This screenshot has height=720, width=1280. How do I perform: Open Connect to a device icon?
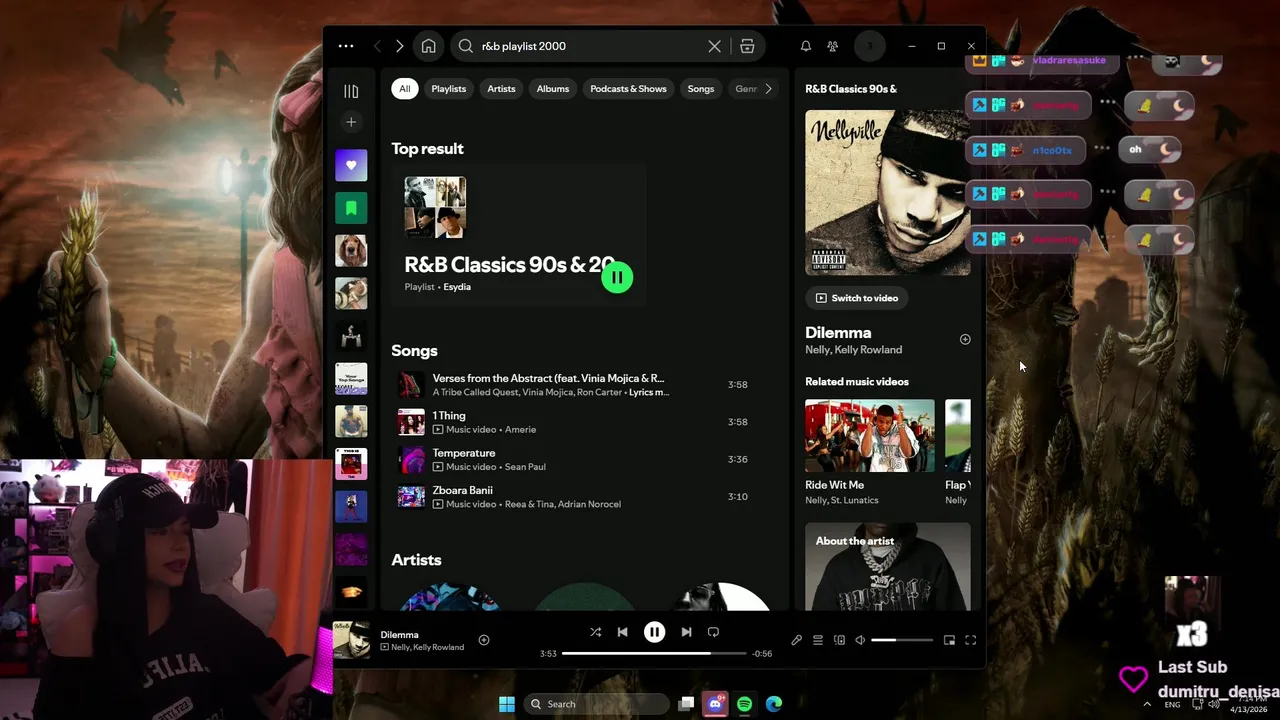(x=839, y=640)
